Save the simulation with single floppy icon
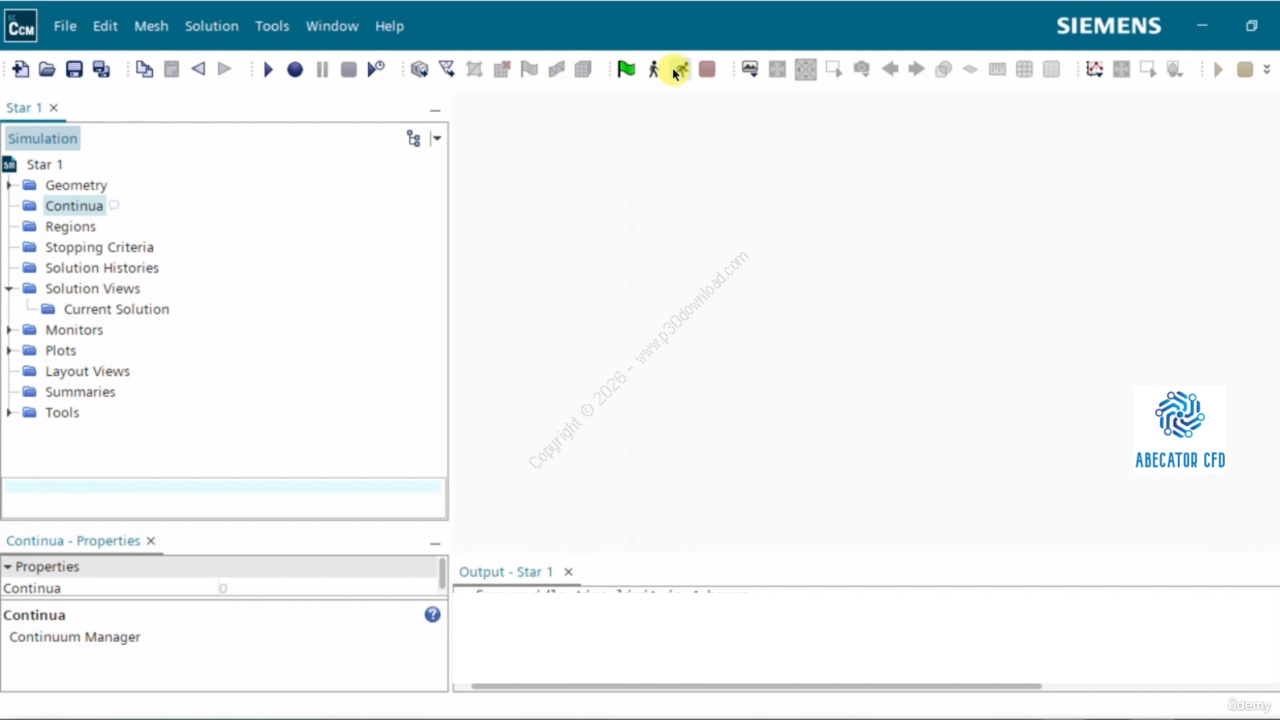This screenshot has width=1280, height=720. (x=74, y=69)
